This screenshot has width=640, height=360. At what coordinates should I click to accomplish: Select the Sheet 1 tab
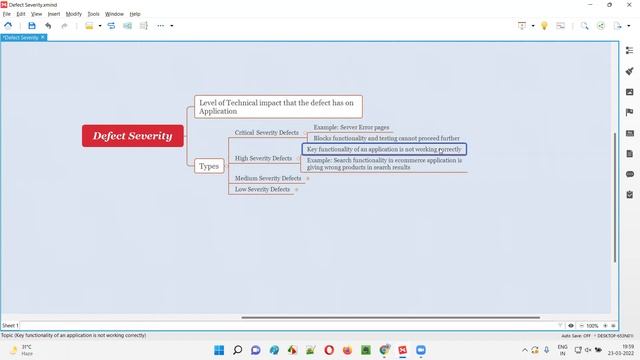pyautogui.click(x=10, y=326)
